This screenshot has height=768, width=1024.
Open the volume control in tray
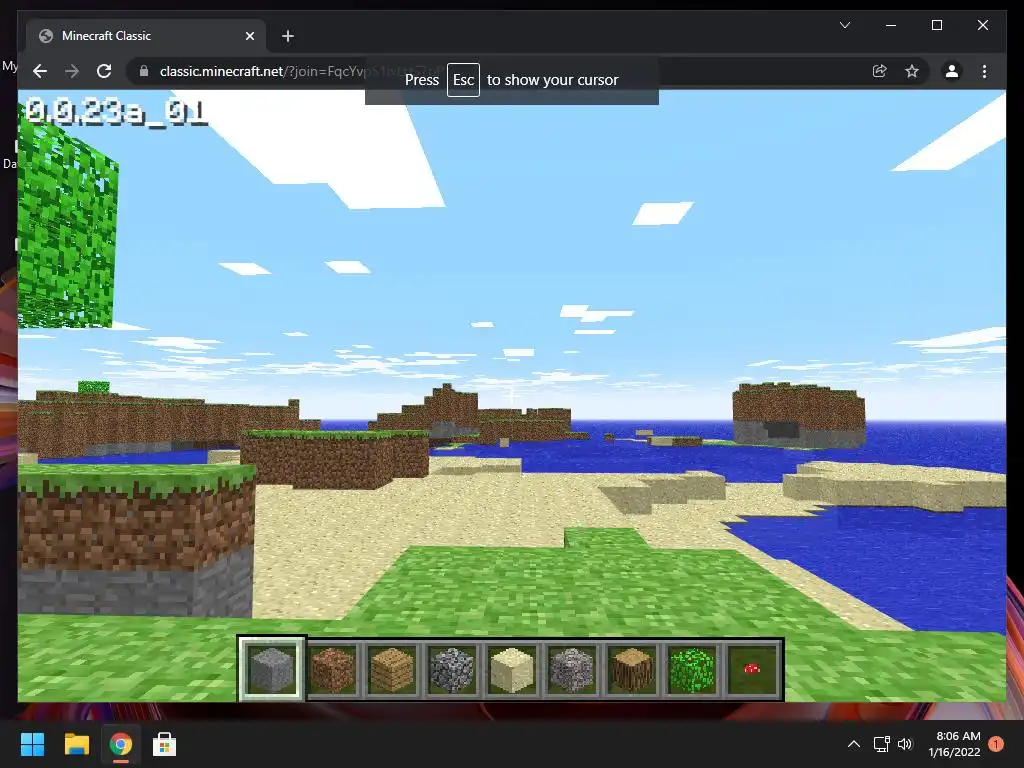click(904, 744)
